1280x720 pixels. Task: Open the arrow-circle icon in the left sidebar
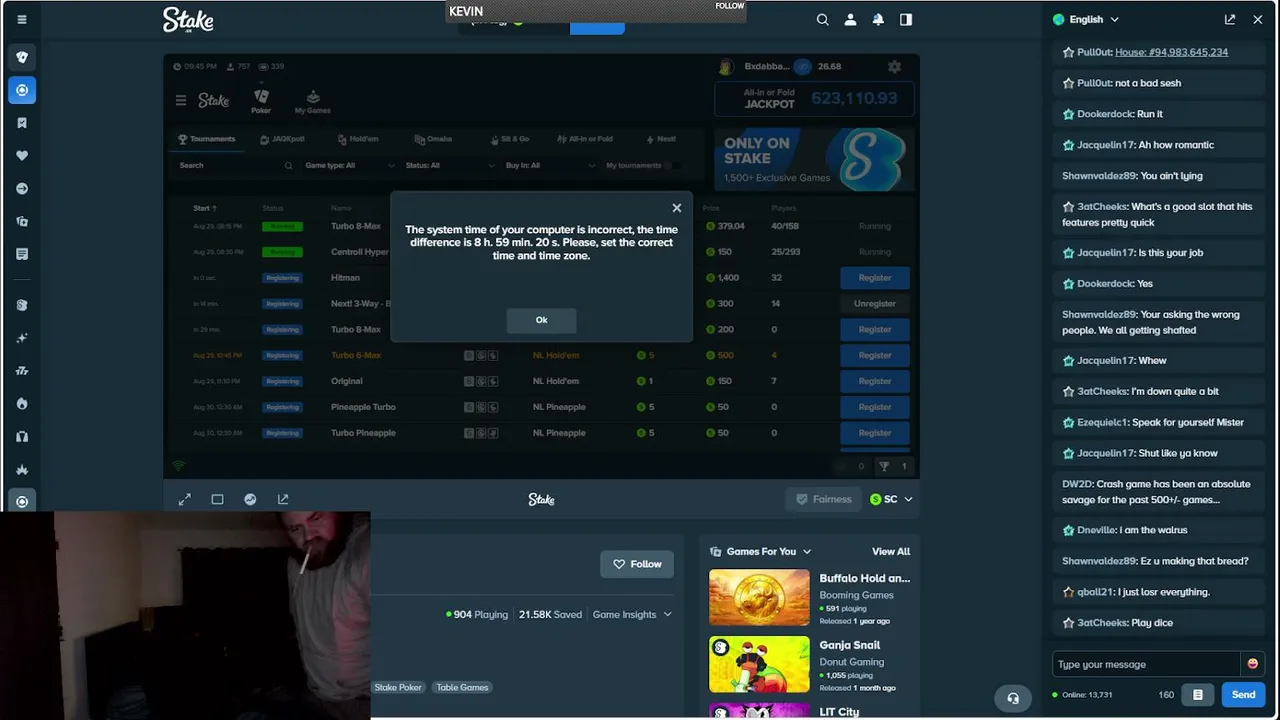click(x=22, y=189)
